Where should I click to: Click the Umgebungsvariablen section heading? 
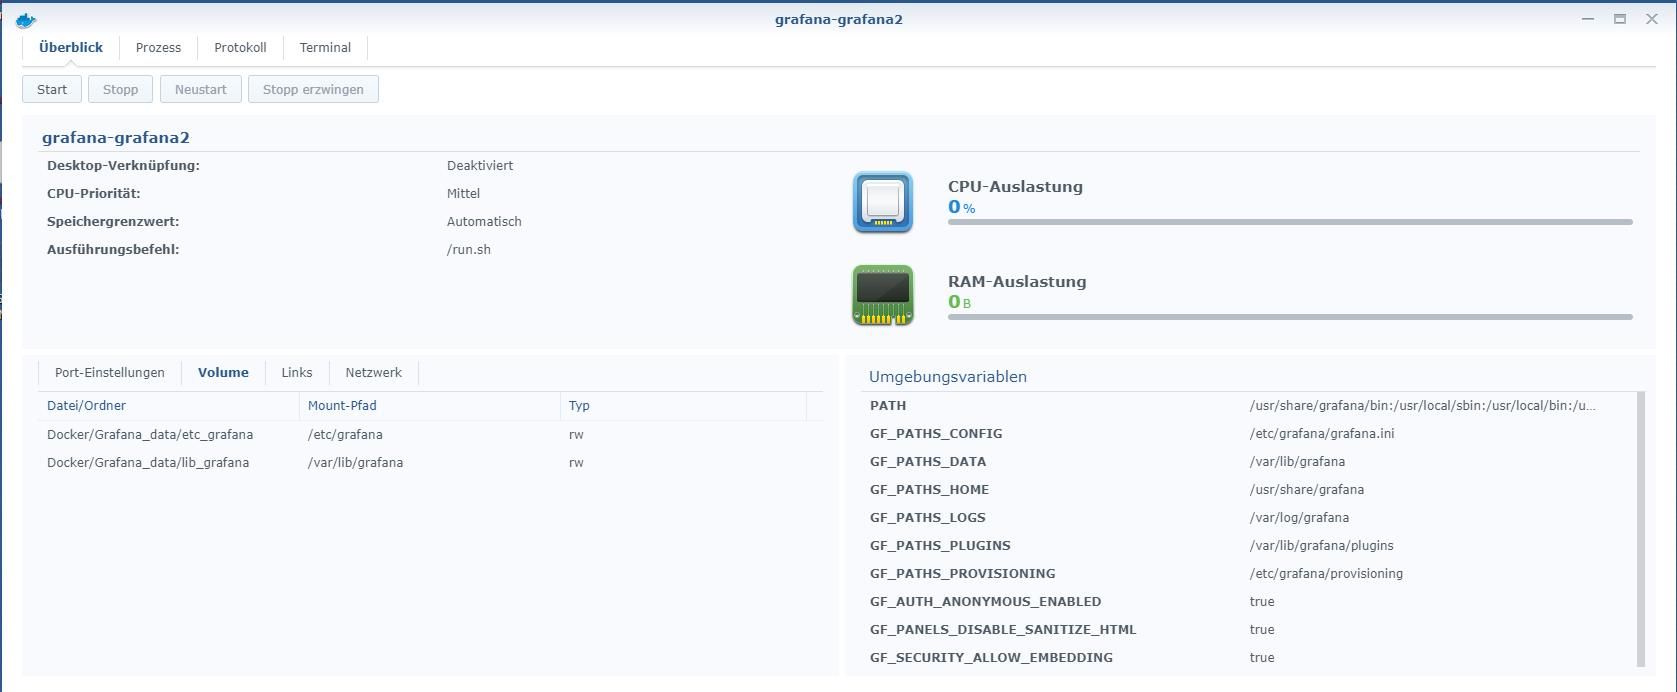(x=948, y=376)
